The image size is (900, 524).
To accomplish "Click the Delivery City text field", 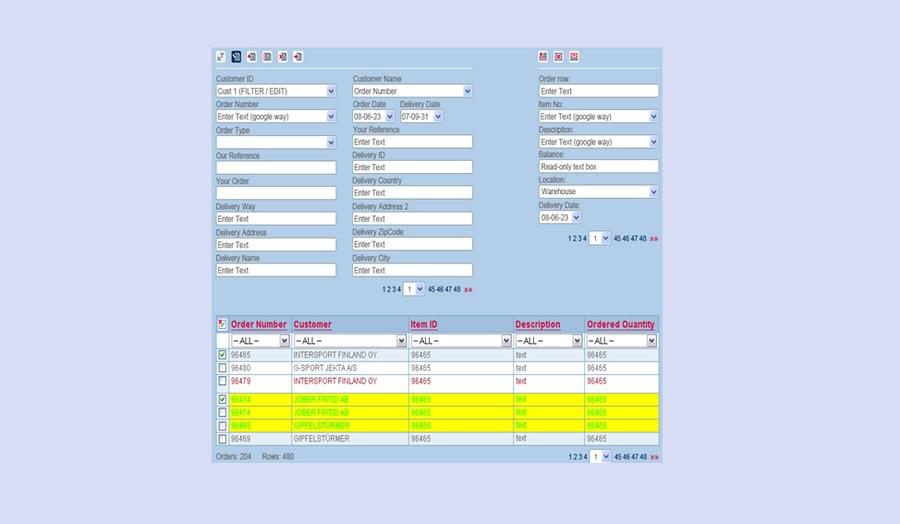I will click(412, 270).
